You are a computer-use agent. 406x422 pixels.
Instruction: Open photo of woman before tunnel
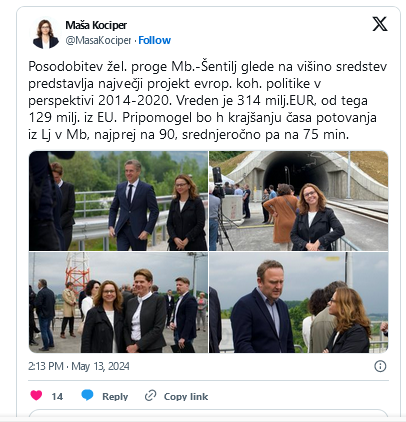click(x=299, y=201)
